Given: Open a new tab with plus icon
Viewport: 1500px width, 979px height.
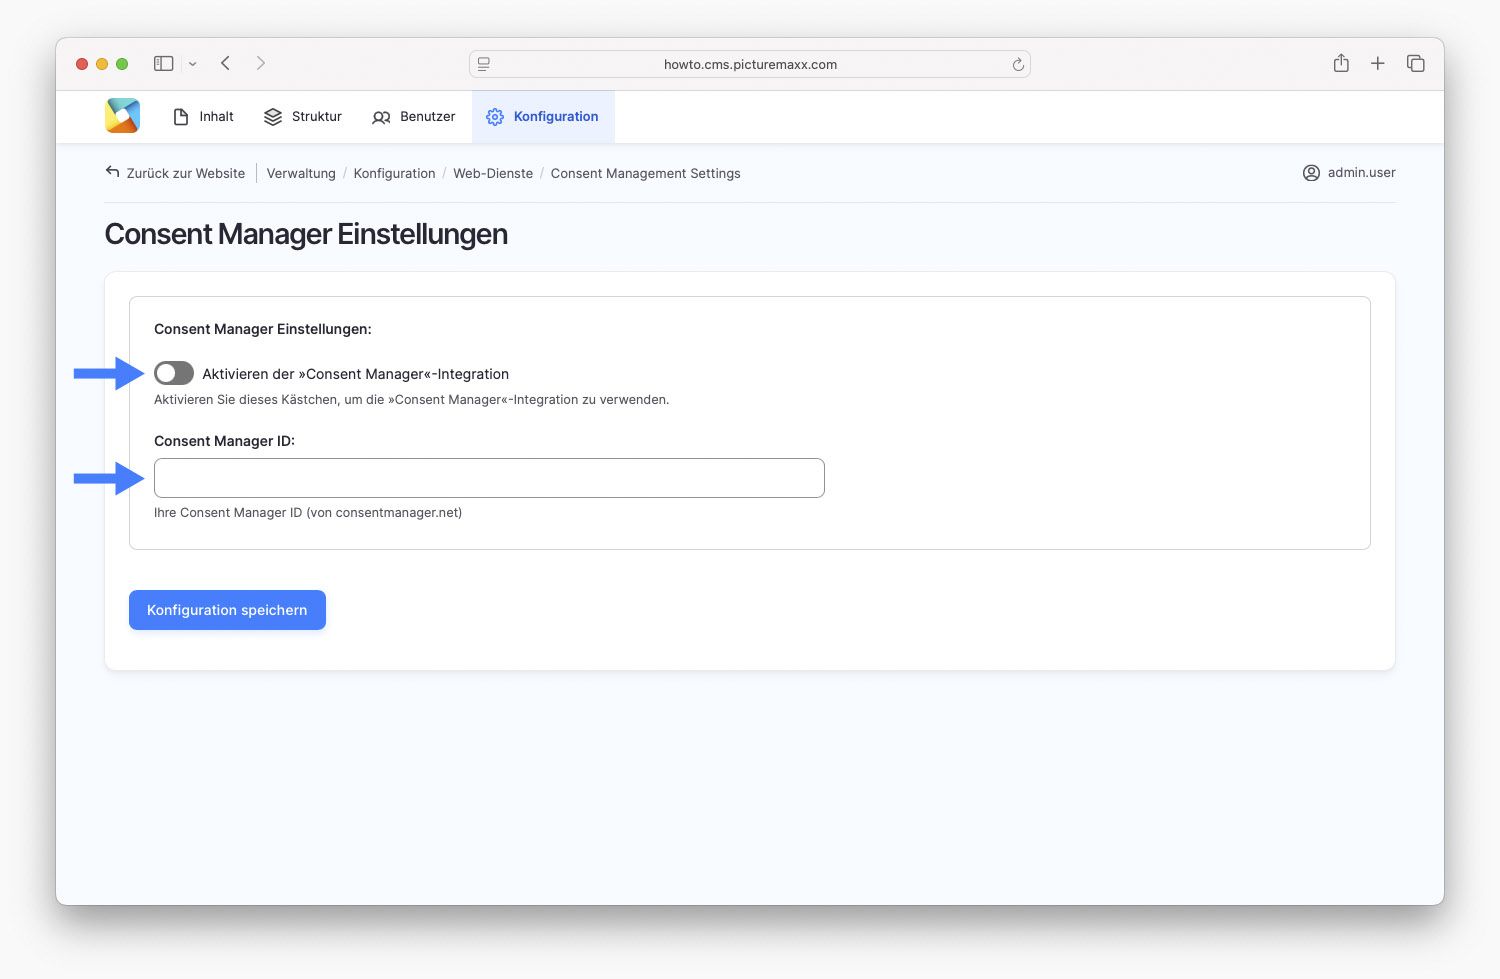Looking at the screenshot, I should pyautogui.click(x=1377, y=63).
